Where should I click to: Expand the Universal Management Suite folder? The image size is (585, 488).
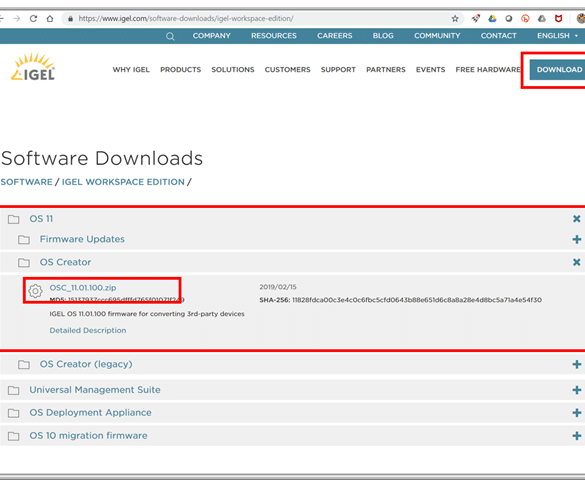point(576,390)
